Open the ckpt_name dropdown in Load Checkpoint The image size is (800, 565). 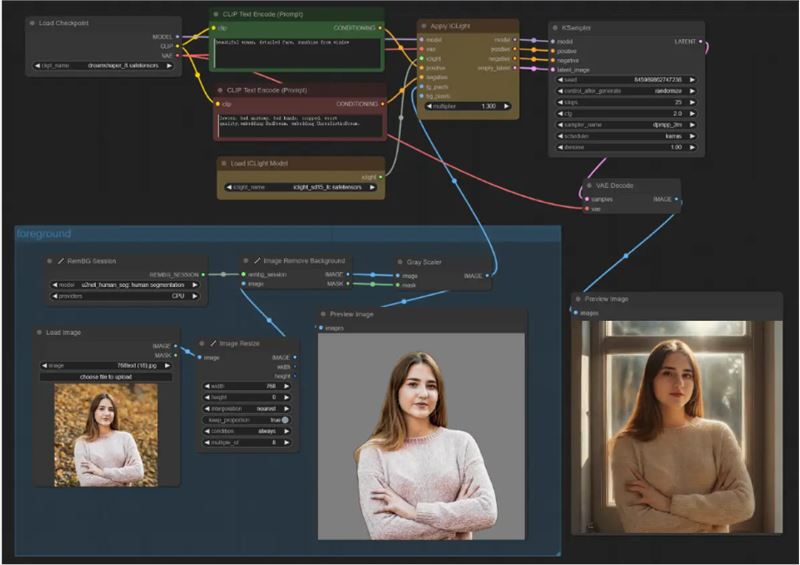click(x=103, y=66)
